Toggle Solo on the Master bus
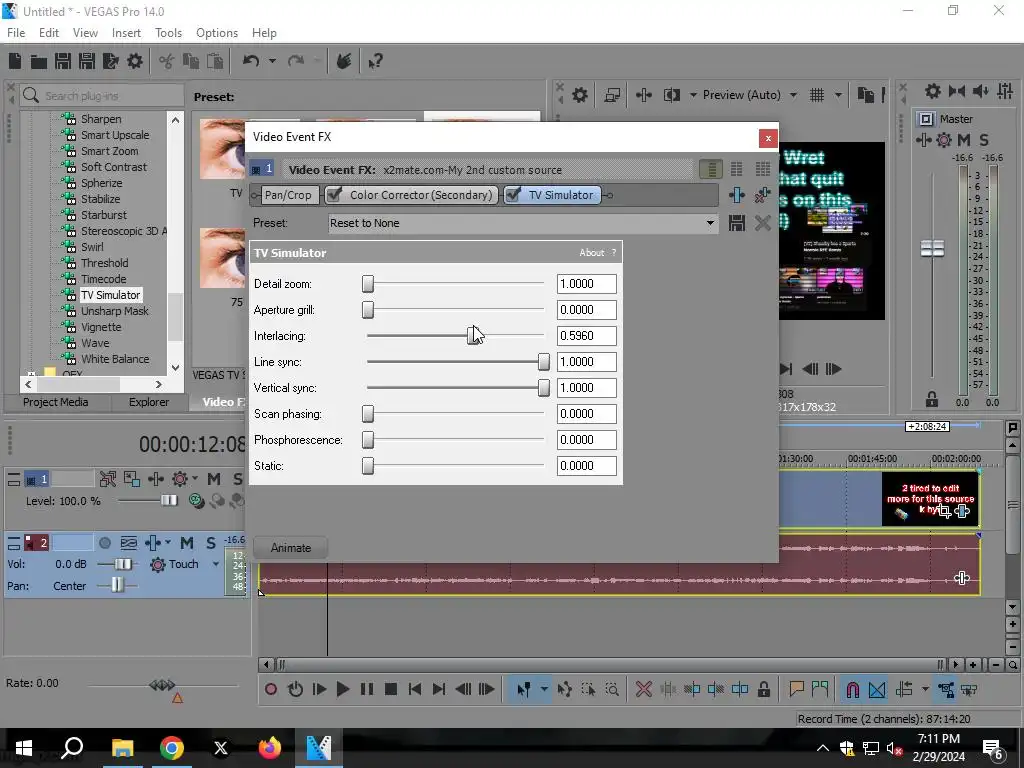1024x768 pixels. (x=984, y=140)
